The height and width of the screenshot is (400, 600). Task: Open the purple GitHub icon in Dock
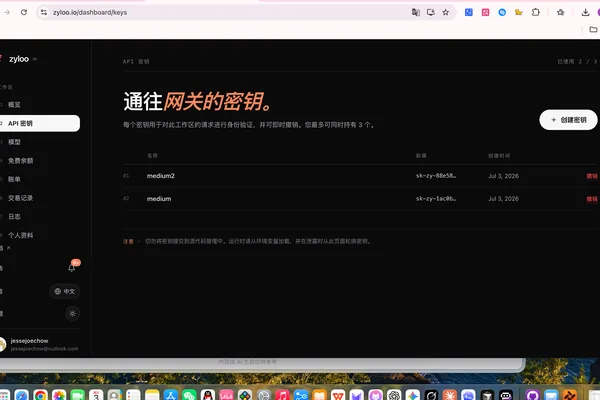pyautogui.click(x=532, y=395)
